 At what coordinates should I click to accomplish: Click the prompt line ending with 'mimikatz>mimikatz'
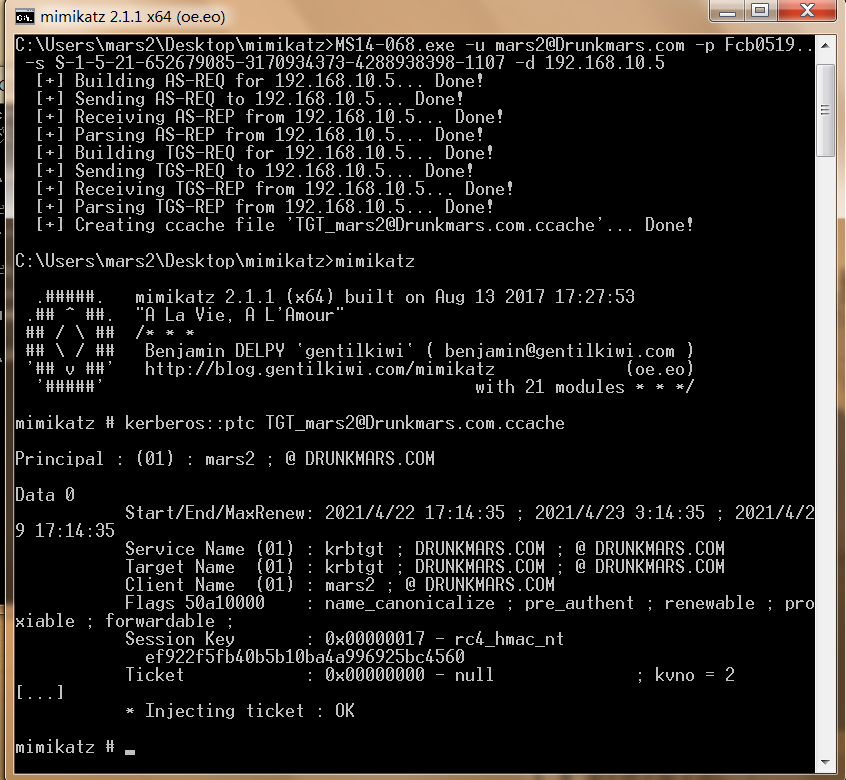215,261
